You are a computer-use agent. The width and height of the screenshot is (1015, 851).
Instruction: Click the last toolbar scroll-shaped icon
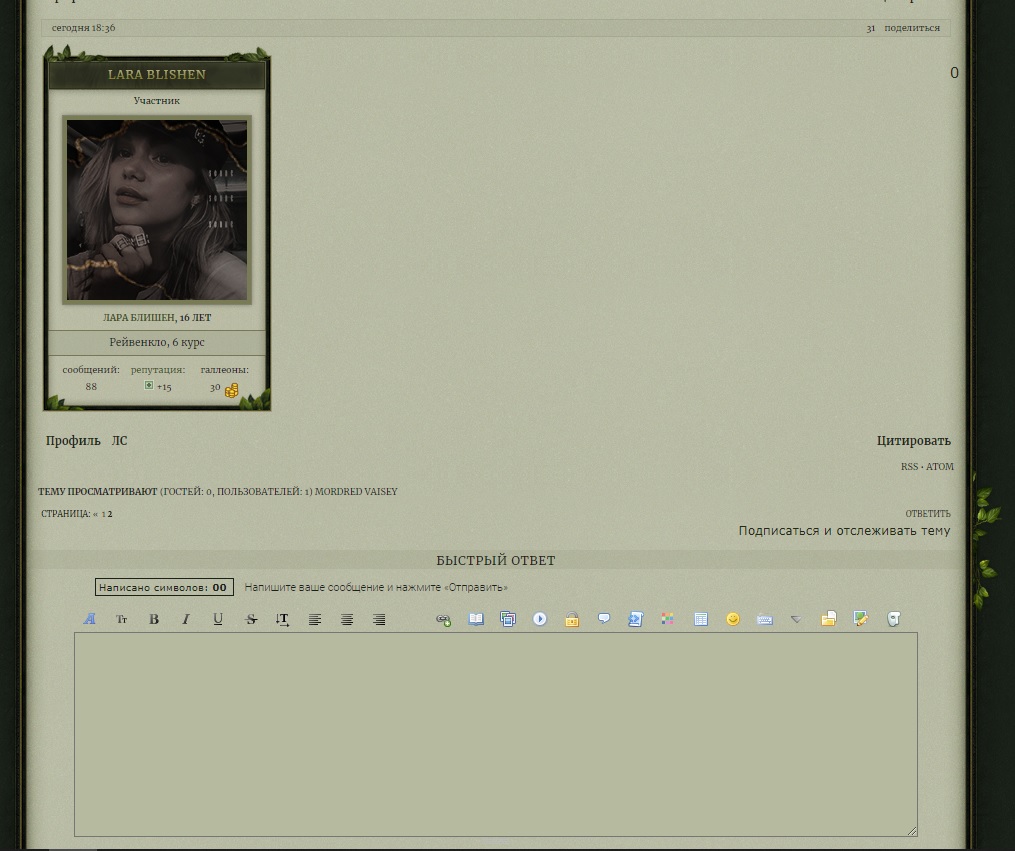893,619
